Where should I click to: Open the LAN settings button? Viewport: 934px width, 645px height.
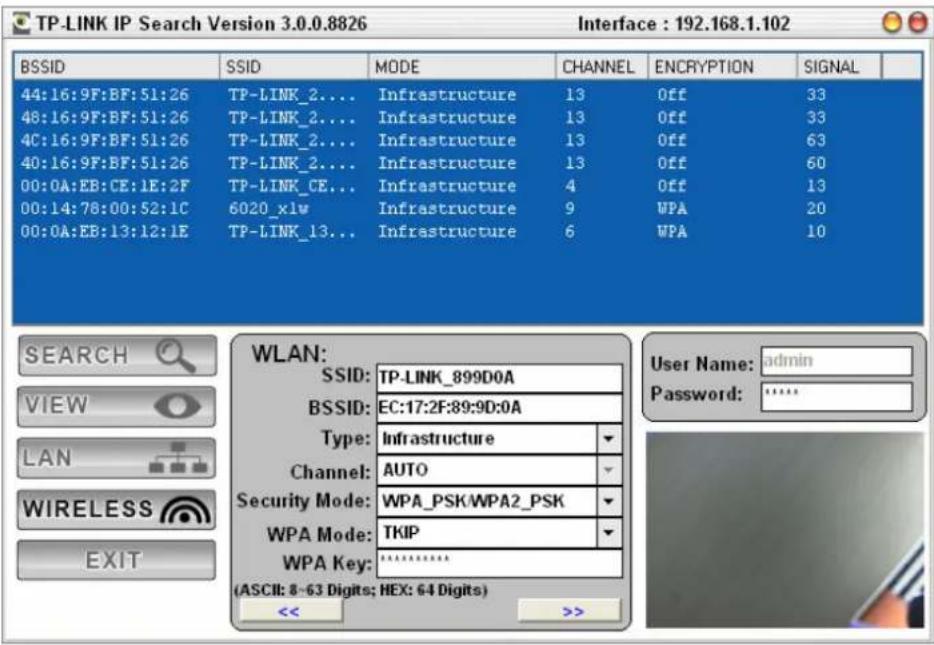click(117, 458)
